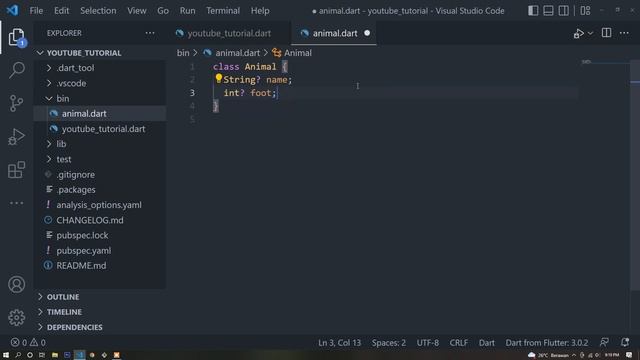The height and width of the screenshot is (360, 640).
Task: Switch to the youtube_tutorial.dart tab
Action: [229, 33]
